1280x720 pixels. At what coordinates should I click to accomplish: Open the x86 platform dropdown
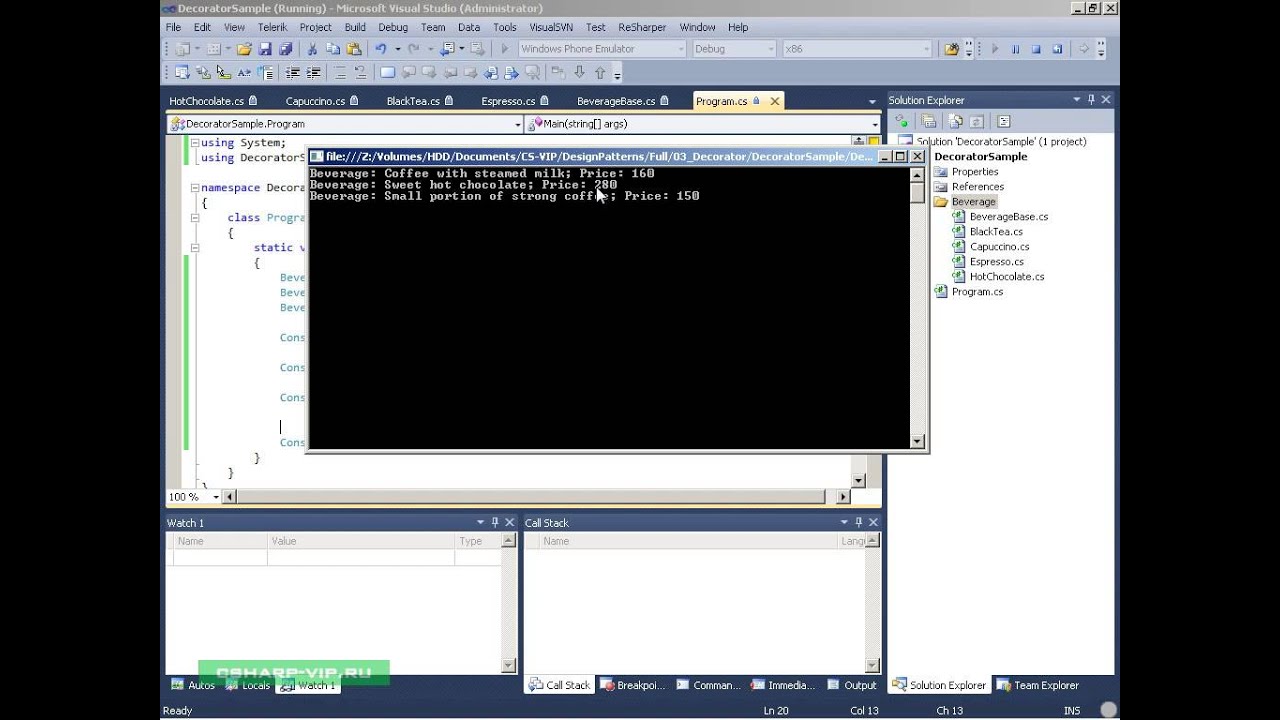927,49
